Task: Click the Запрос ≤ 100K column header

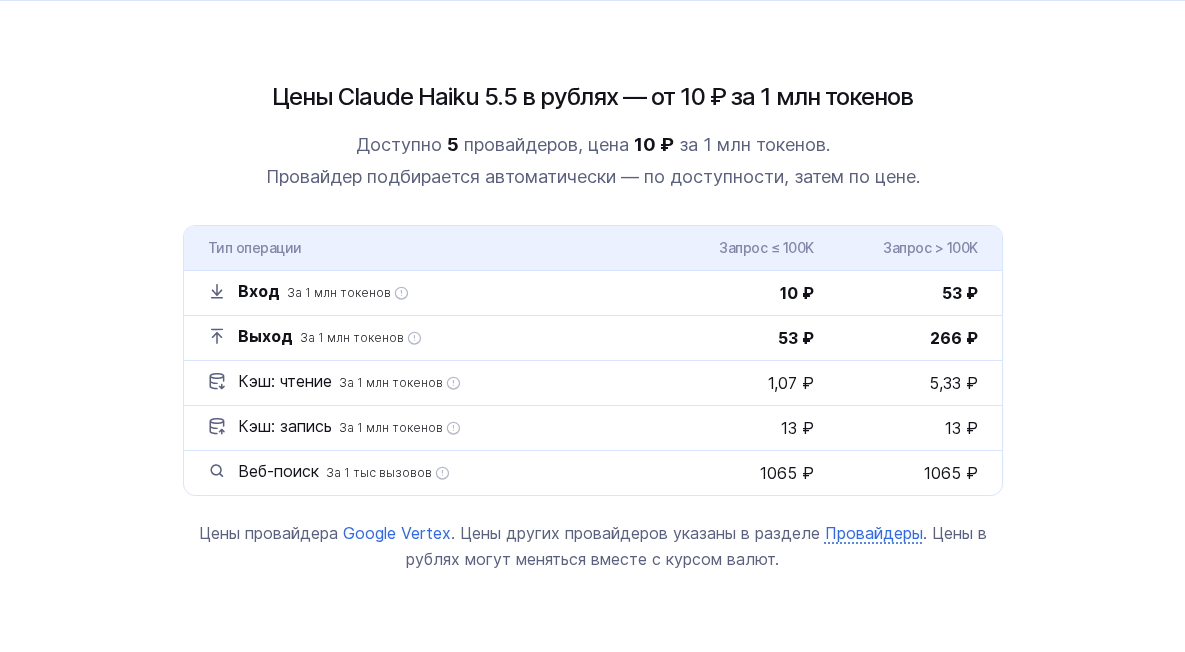Action: [766, 248]
